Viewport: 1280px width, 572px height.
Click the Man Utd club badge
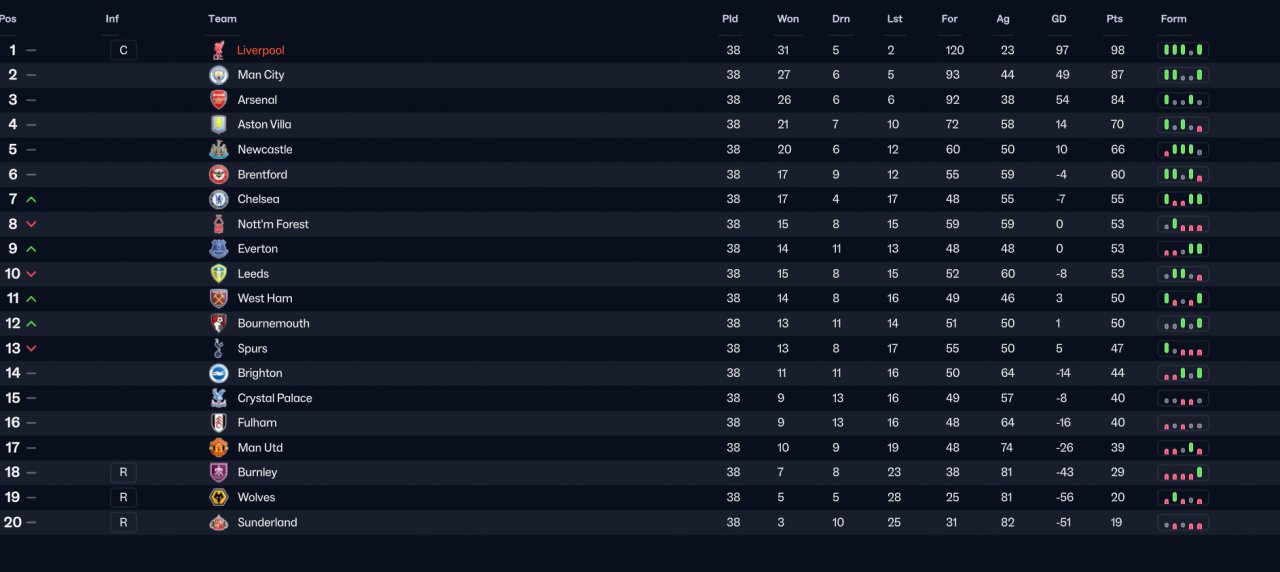point(218,448)
